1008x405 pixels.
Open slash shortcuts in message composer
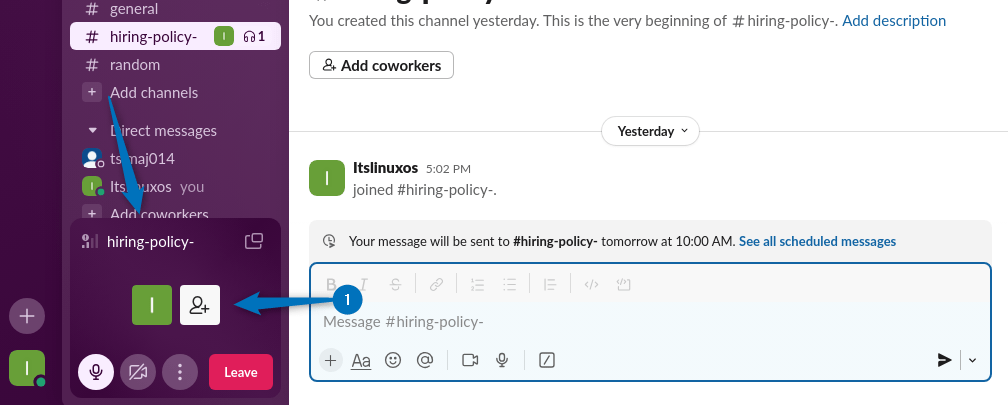[546, 360]
